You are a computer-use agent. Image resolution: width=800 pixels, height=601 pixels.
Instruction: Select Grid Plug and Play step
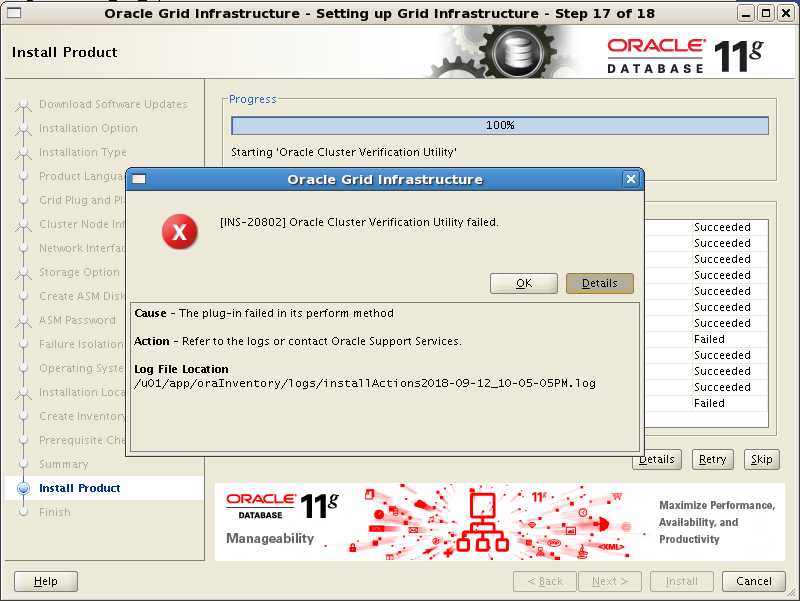pyautogui.click(x=82, y=200)
